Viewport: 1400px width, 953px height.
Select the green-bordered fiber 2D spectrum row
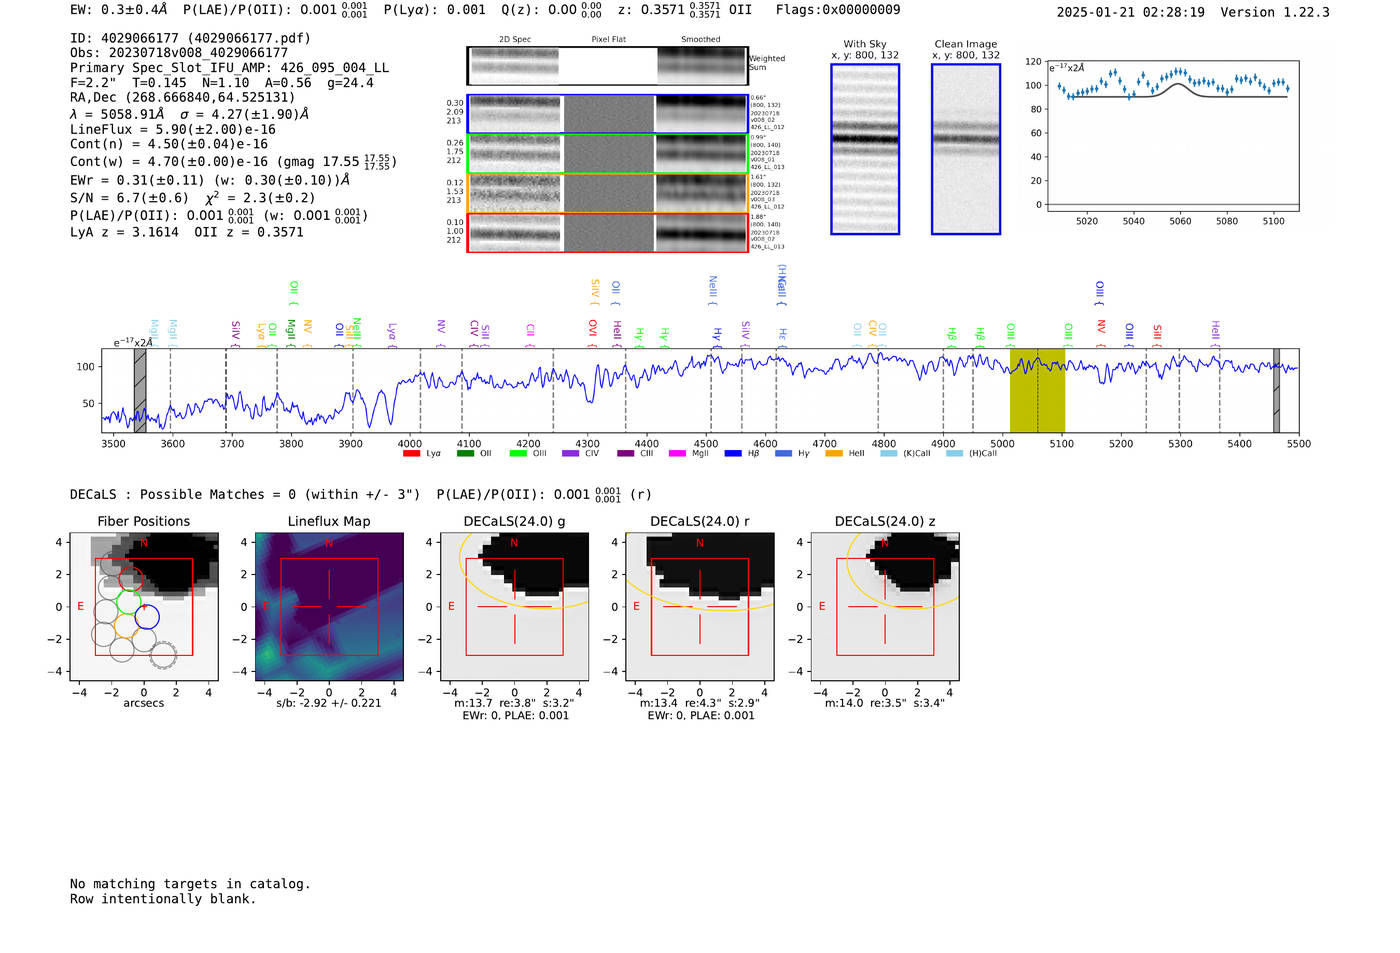(x=608, y=153)
